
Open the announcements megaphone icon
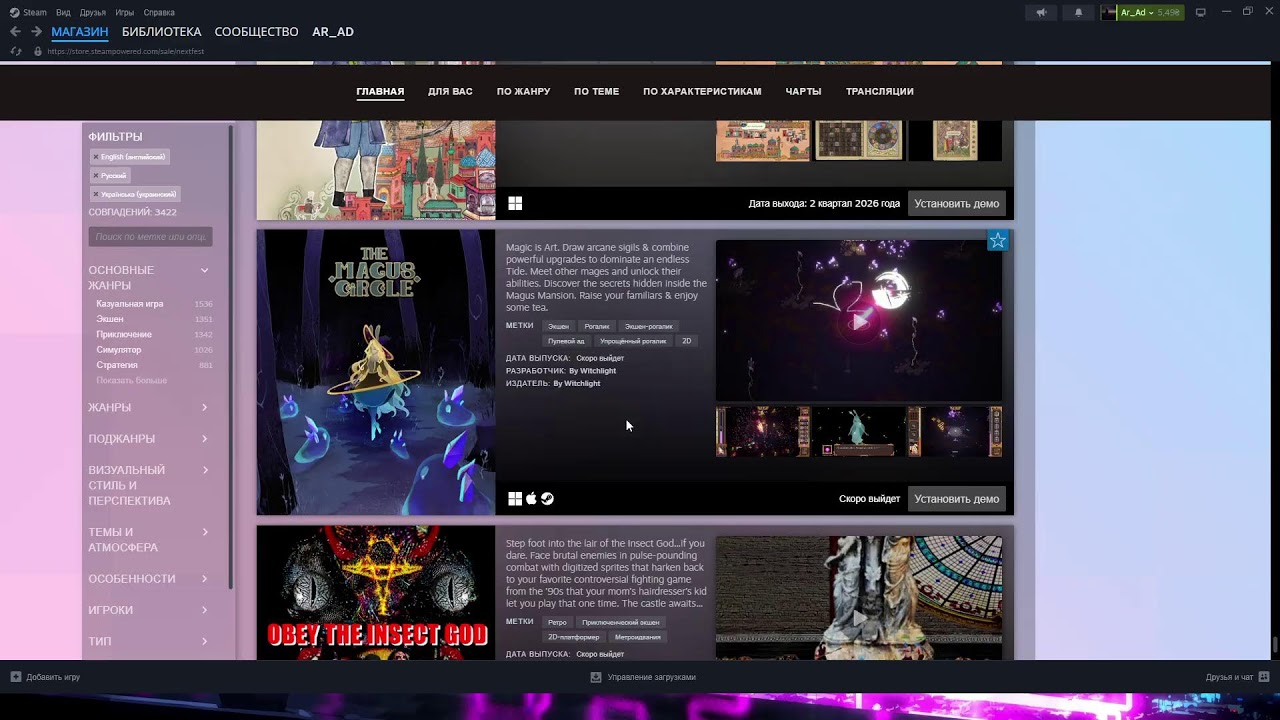tap(1041, 13)
